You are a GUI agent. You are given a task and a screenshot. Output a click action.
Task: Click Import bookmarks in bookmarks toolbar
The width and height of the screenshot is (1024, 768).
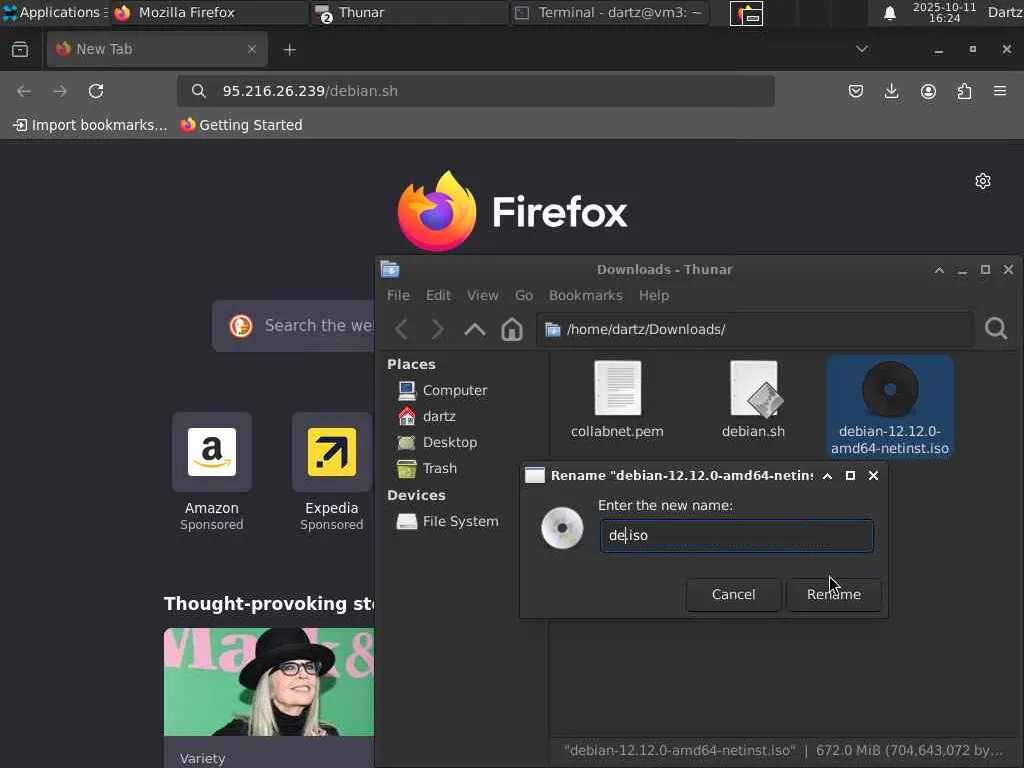(91, 125)
